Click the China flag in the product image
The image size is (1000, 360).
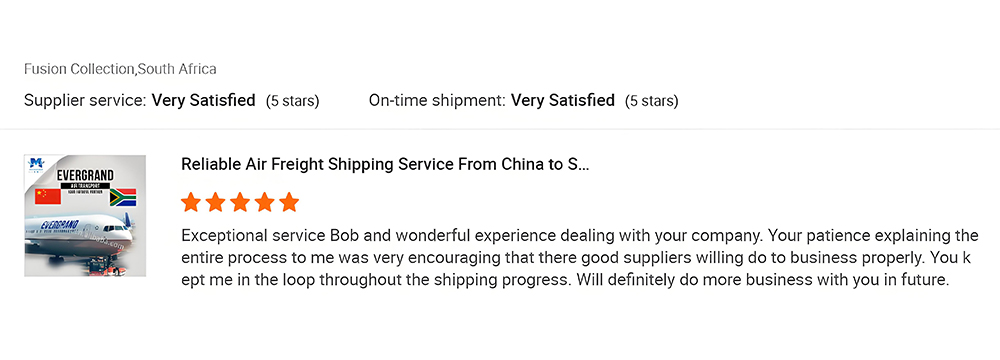48,196
